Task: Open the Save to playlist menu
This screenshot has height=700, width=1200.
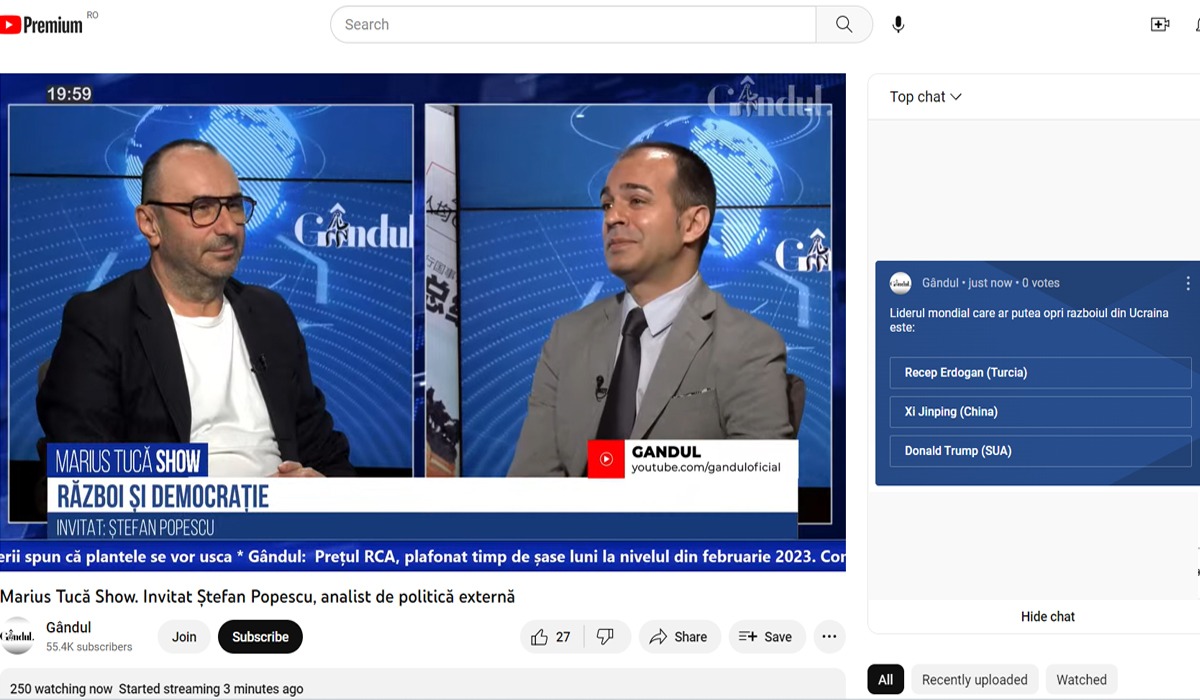Action: coord(765,637)
